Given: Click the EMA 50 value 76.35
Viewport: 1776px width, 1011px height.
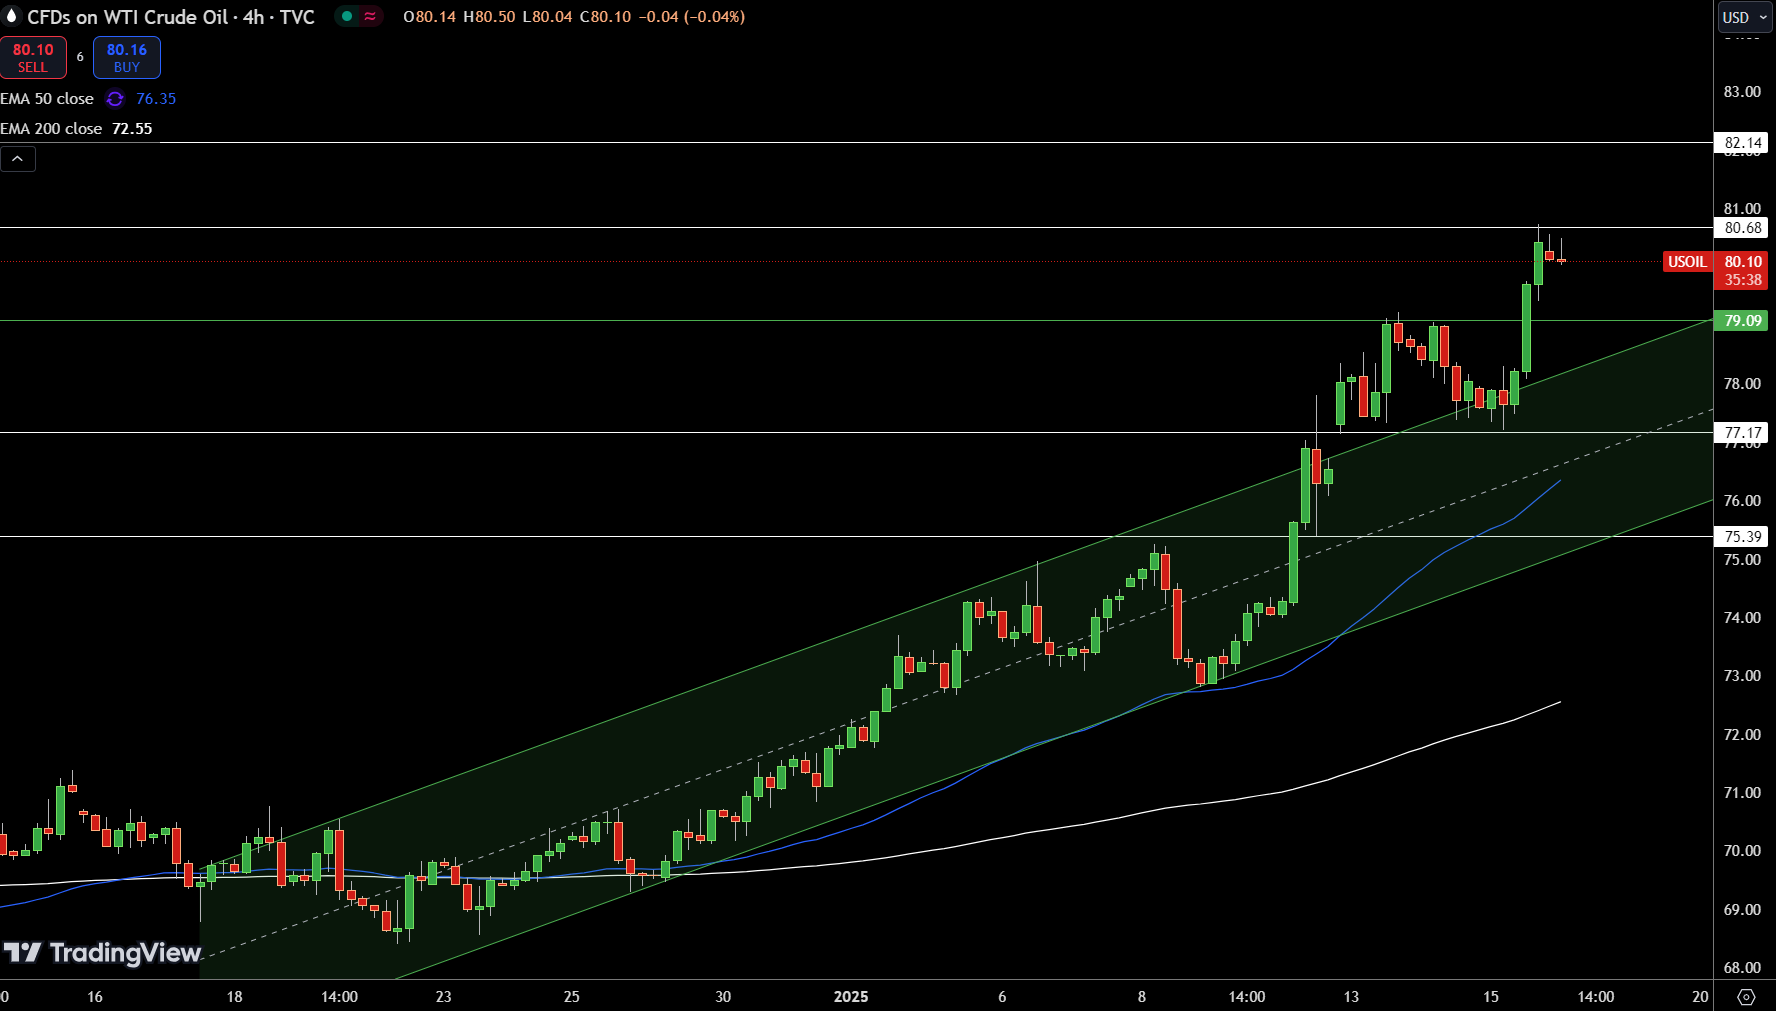Looking at the screenshot, I should [x=156, y=99].
